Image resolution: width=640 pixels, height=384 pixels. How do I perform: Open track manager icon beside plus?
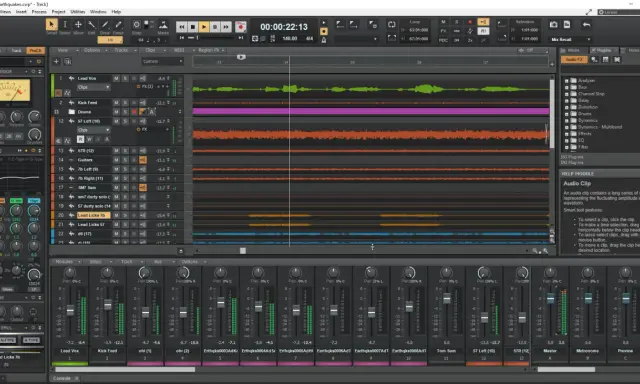click(68, 61)
